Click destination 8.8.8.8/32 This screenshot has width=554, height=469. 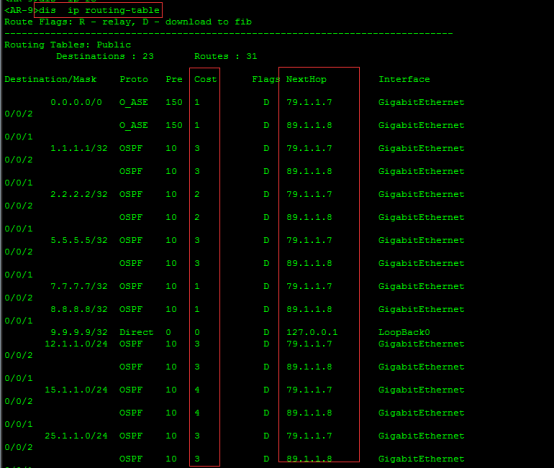79,309
